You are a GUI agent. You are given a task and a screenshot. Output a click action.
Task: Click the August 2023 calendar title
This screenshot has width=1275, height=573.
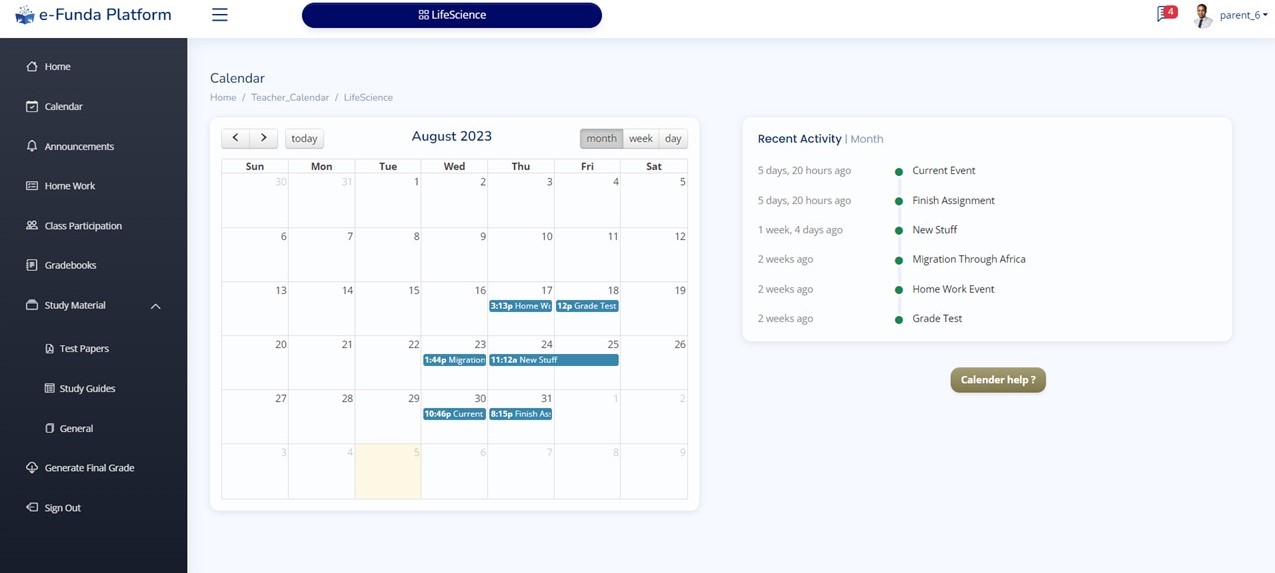452,136
